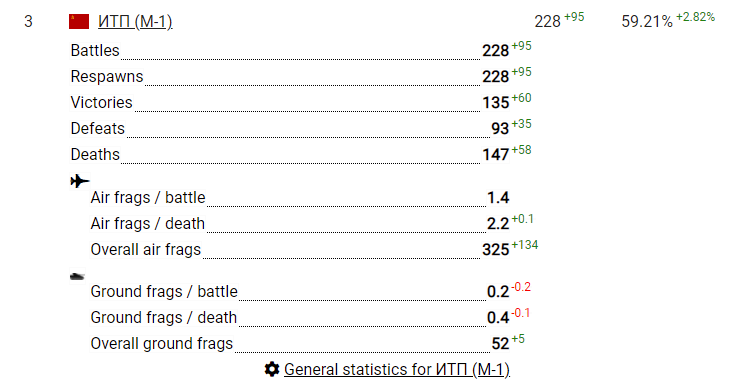This screenshot has height=389, width=734.
Task: Click the Overall air frags value 325
Action: [495, 250]
